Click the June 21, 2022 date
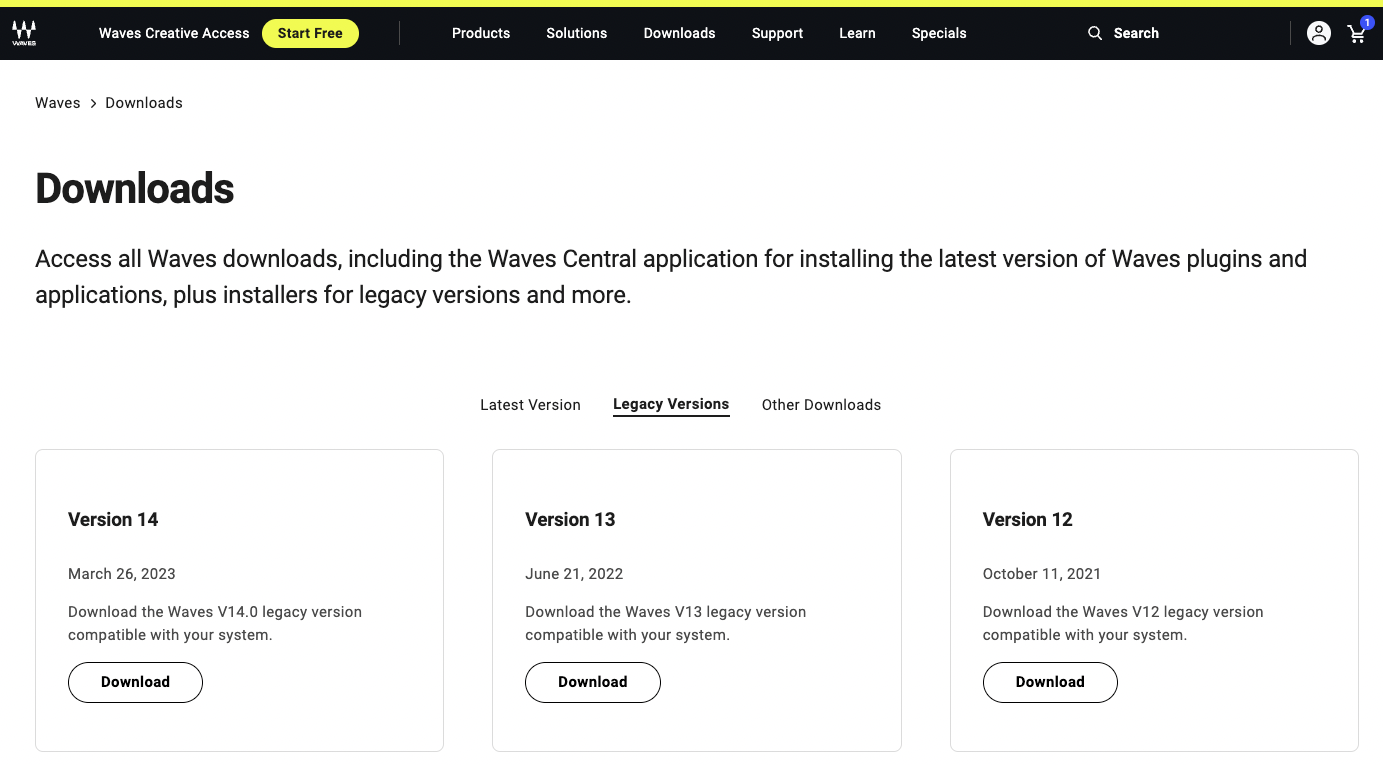 (x=574, y=574)
